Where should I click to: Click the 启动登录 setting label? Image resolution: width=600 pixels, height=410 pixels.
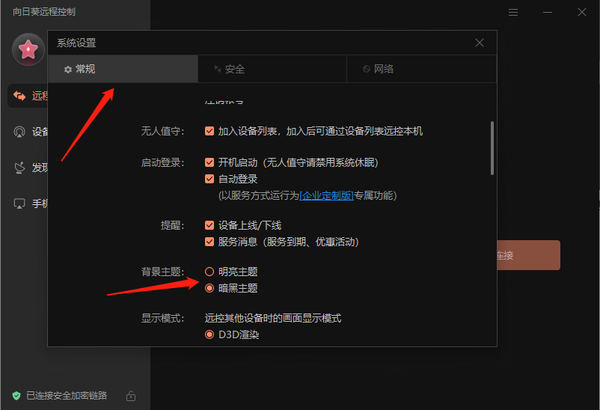pos(163,163)
